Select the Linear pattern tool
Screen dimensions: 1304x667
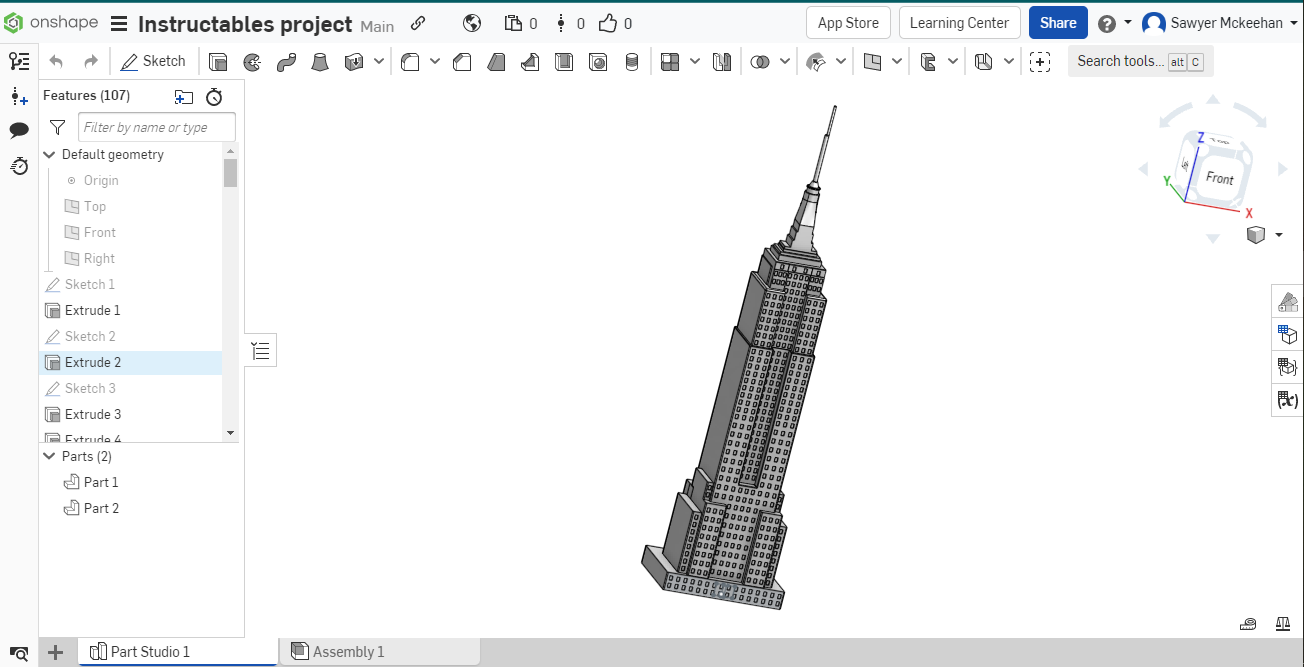[670, 62]
